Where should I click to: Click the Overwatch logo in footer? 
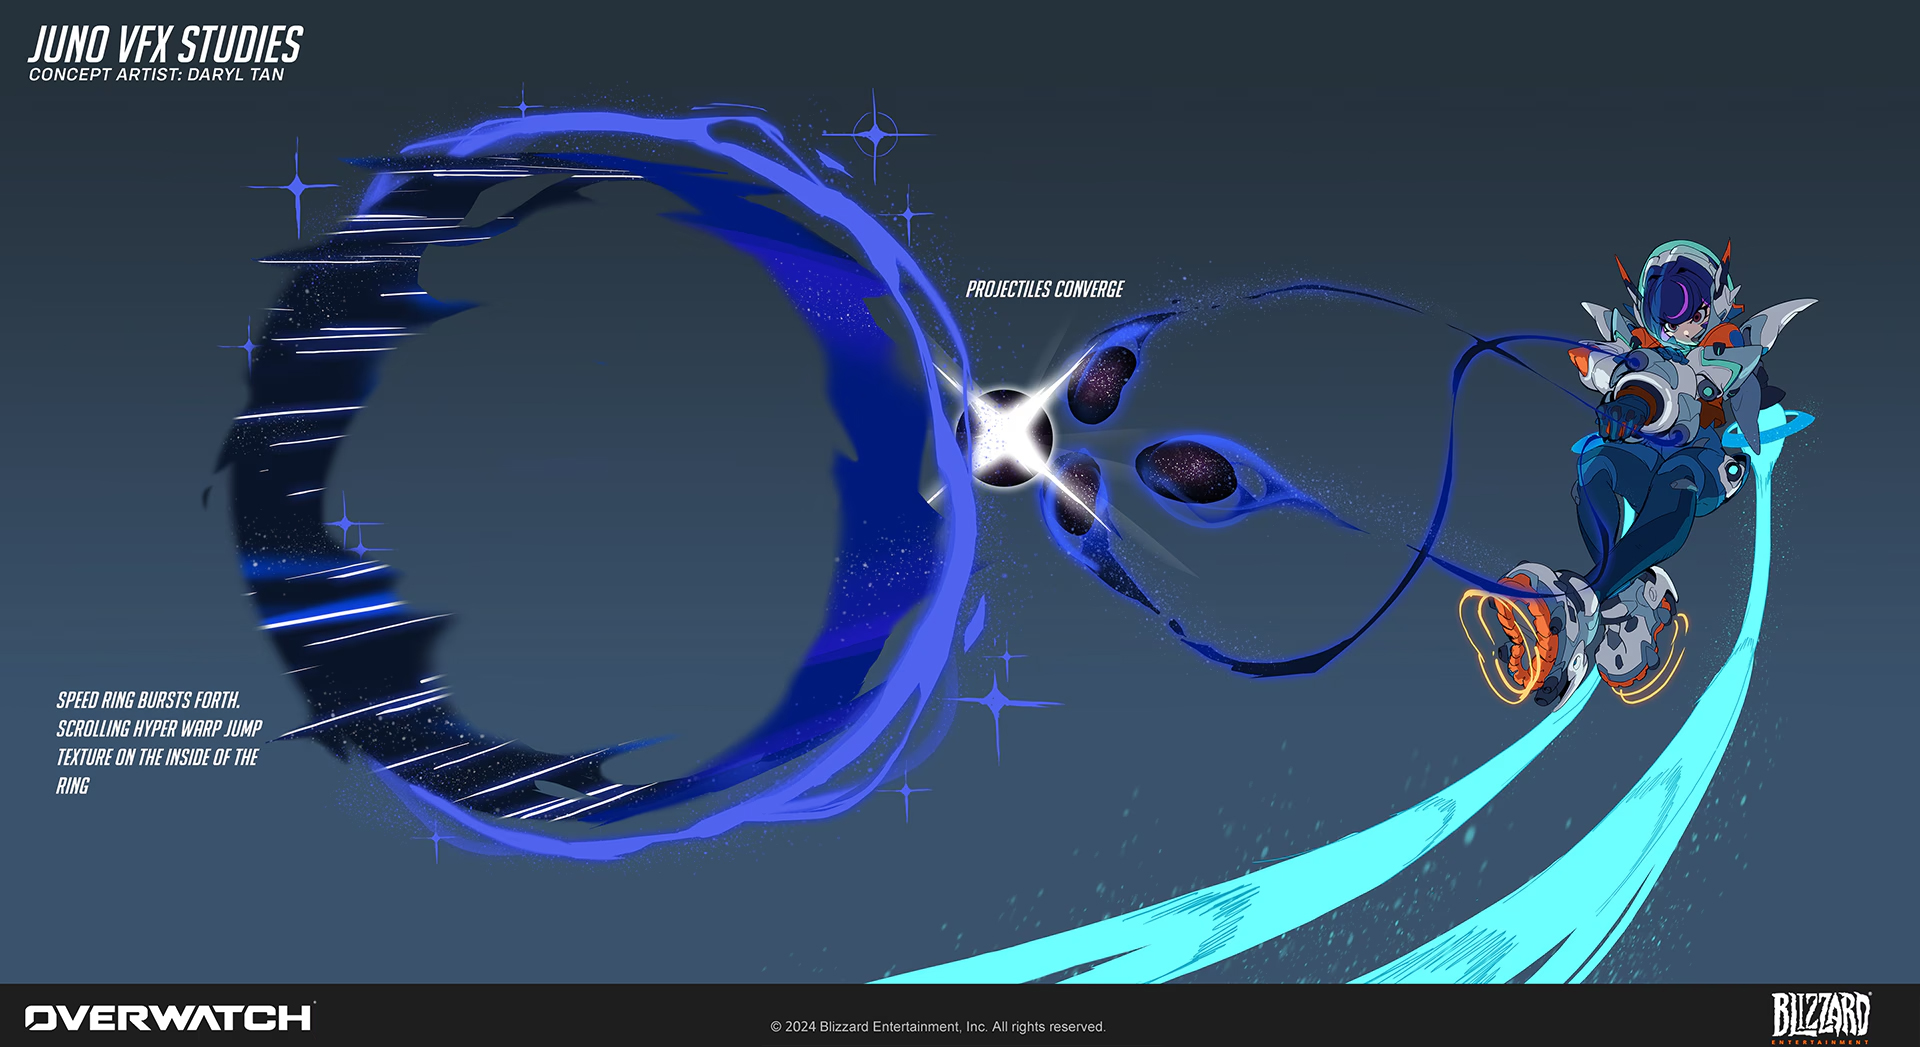(169, 1018)
